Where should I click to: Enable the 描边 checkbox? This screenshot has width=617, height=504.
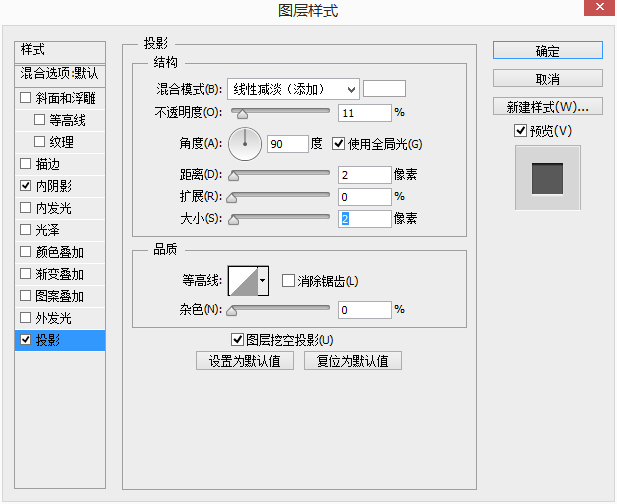tap(26, 164)
